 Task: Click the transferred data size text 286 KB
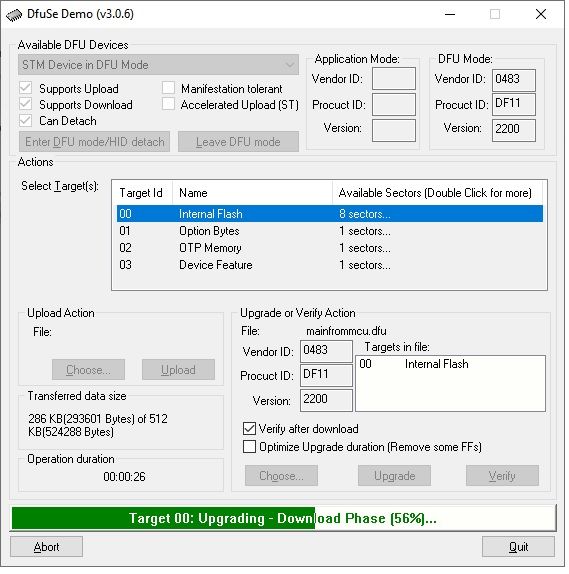[98, 425]
